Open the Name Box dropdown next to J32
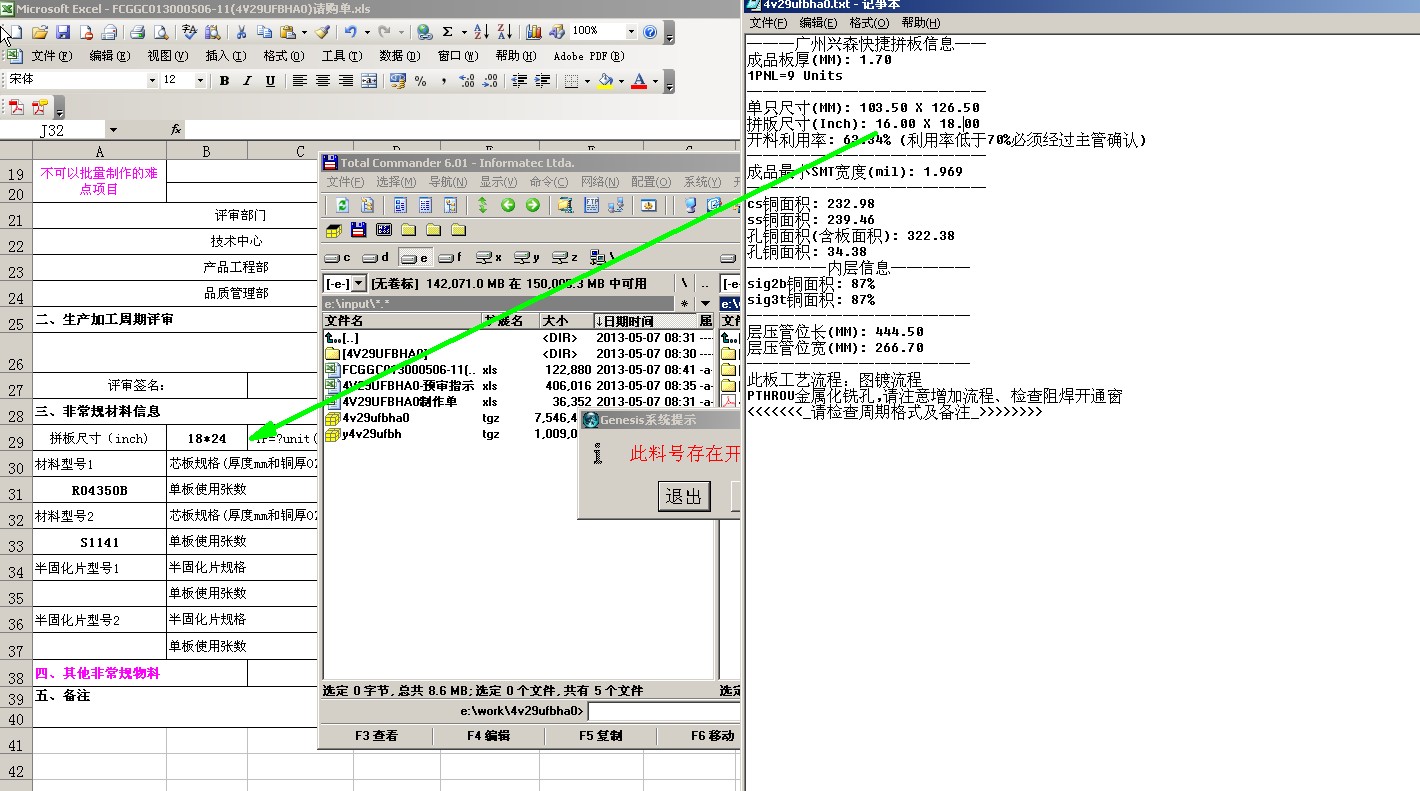Image resolution: width=1420 pixels, height=791 pixels. [113, 130]
